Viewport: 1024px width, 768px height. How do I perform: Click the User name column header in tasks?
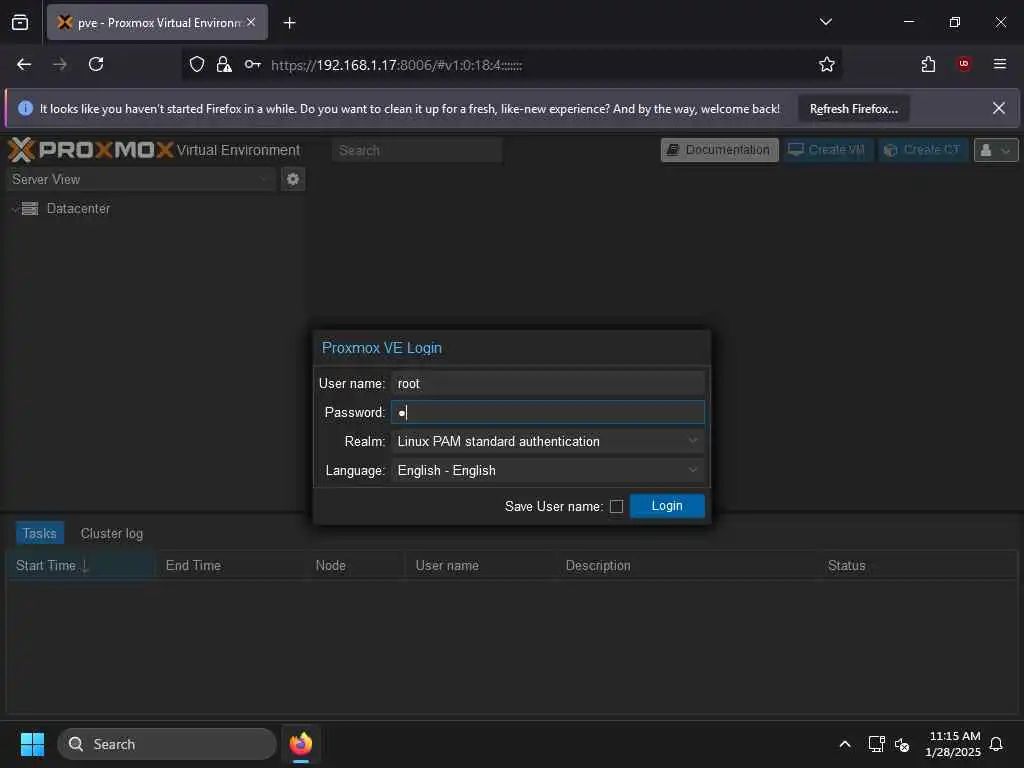point(481,566)
